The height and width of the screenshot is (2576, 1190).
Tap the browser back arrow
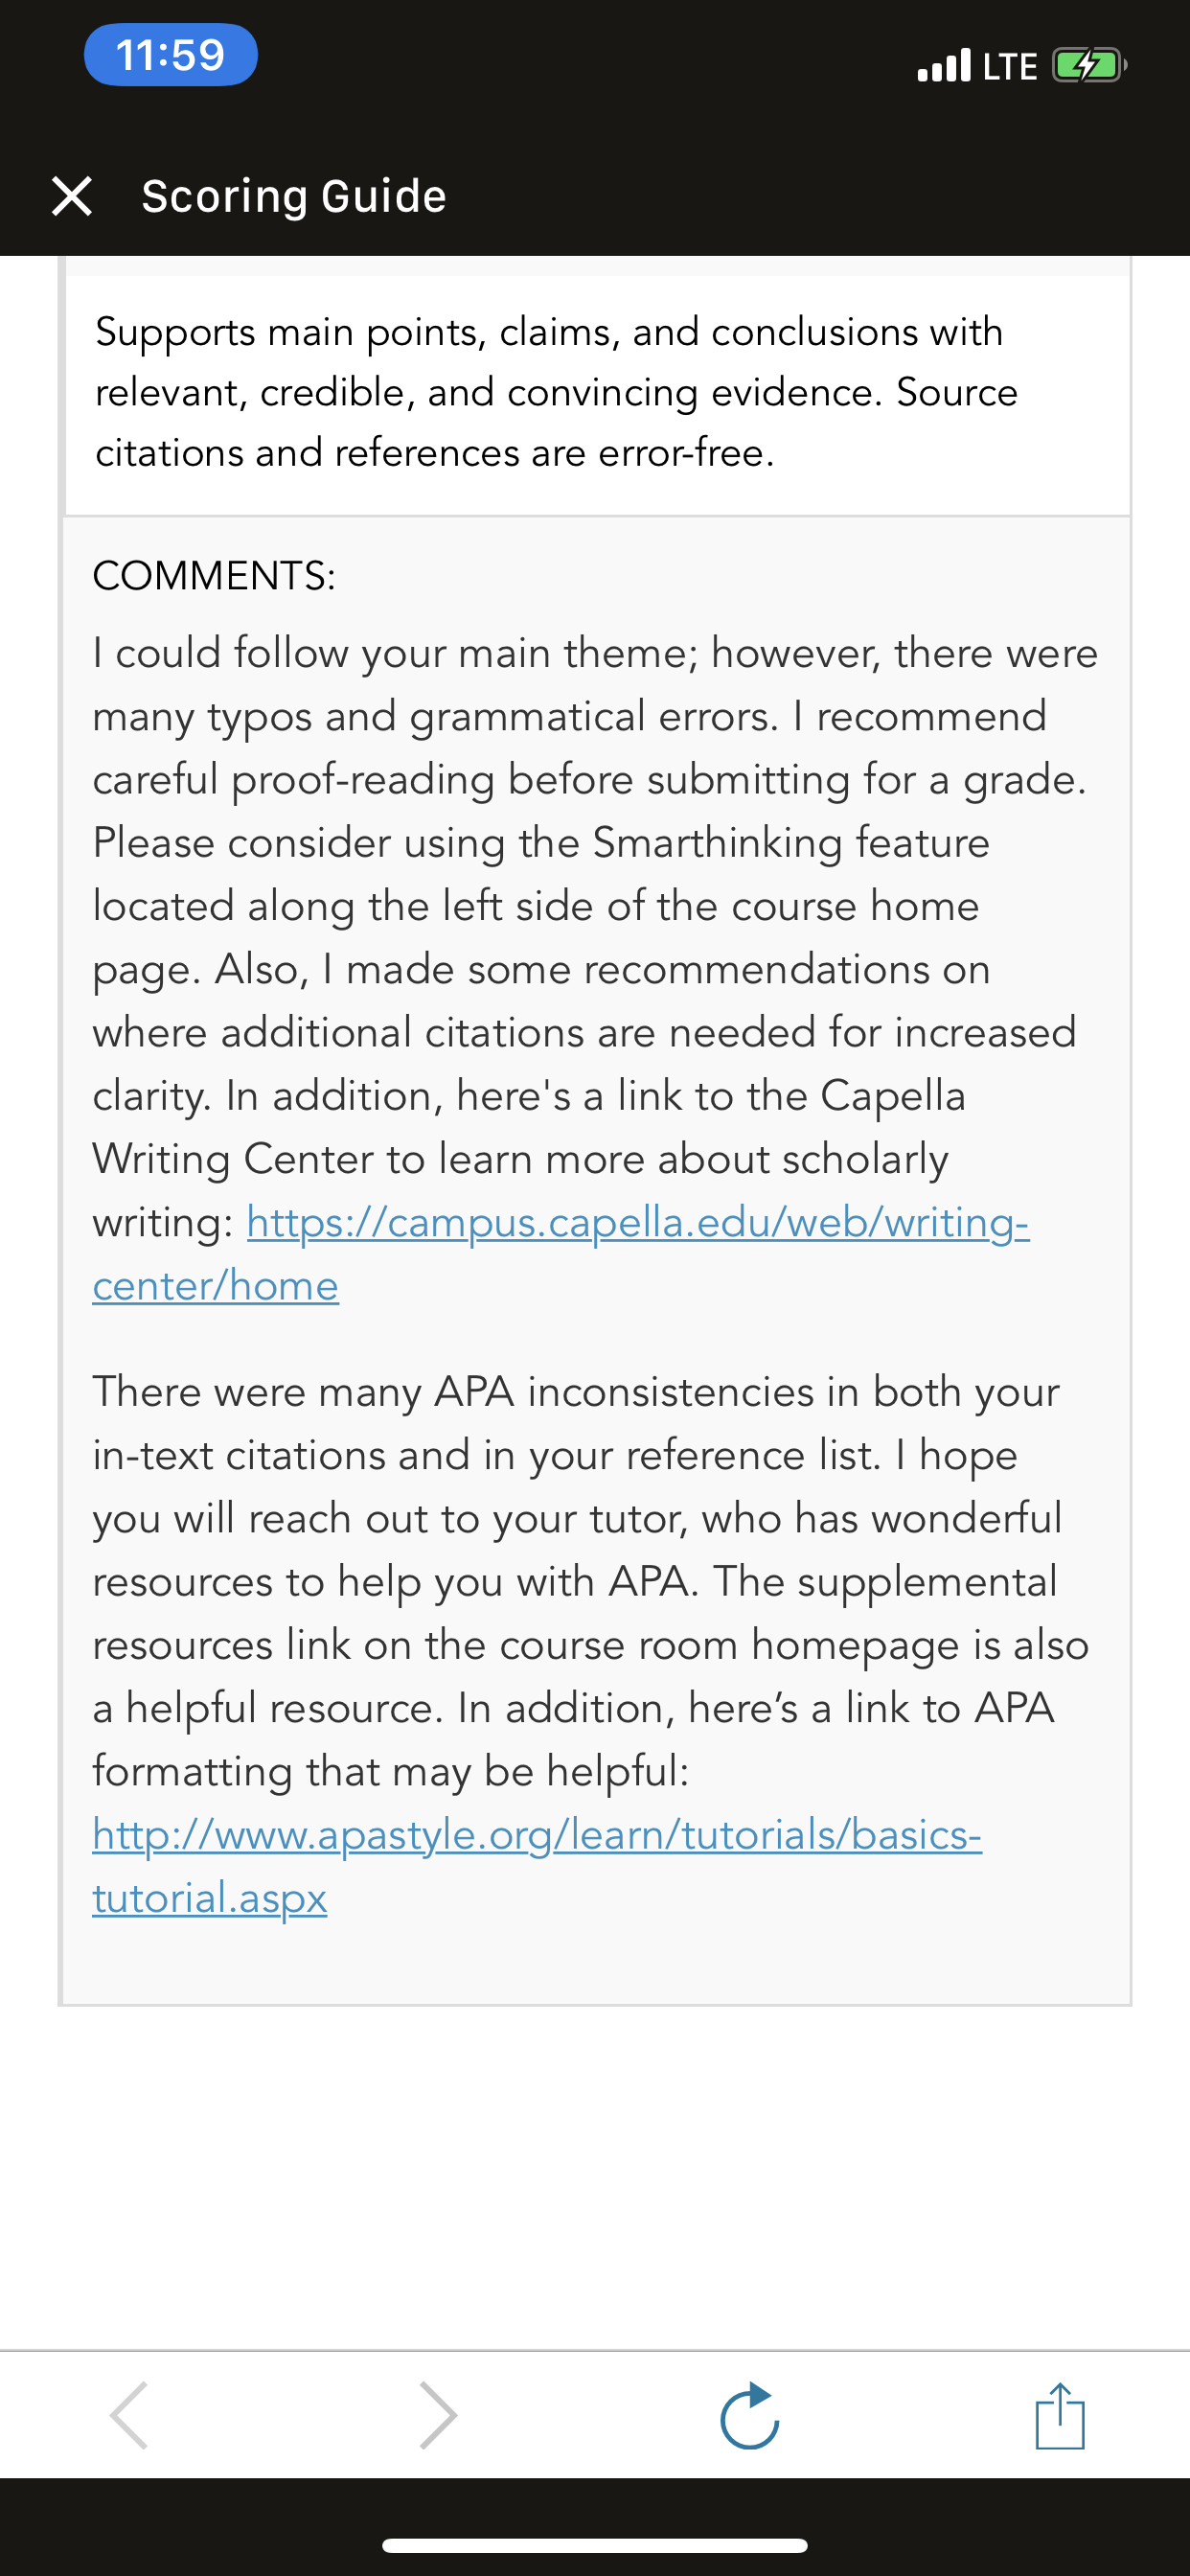[x=130, y=2415]
